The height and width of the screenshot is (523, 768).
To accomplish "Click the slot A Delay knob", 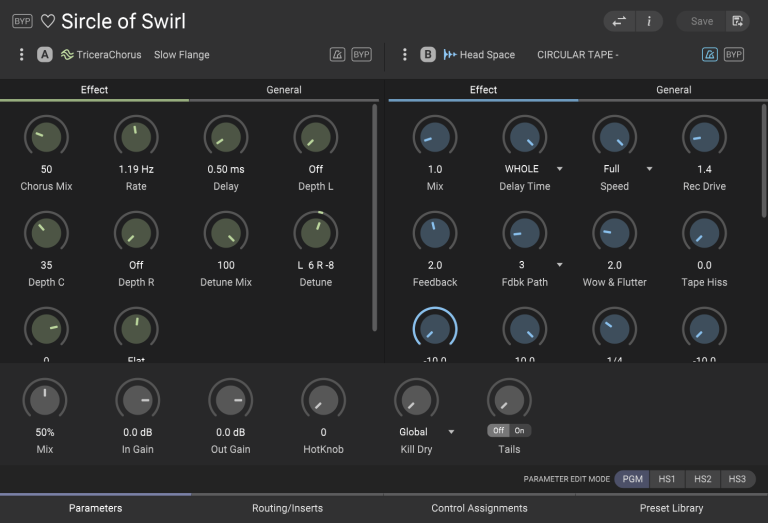I will [x=226, y=137].
